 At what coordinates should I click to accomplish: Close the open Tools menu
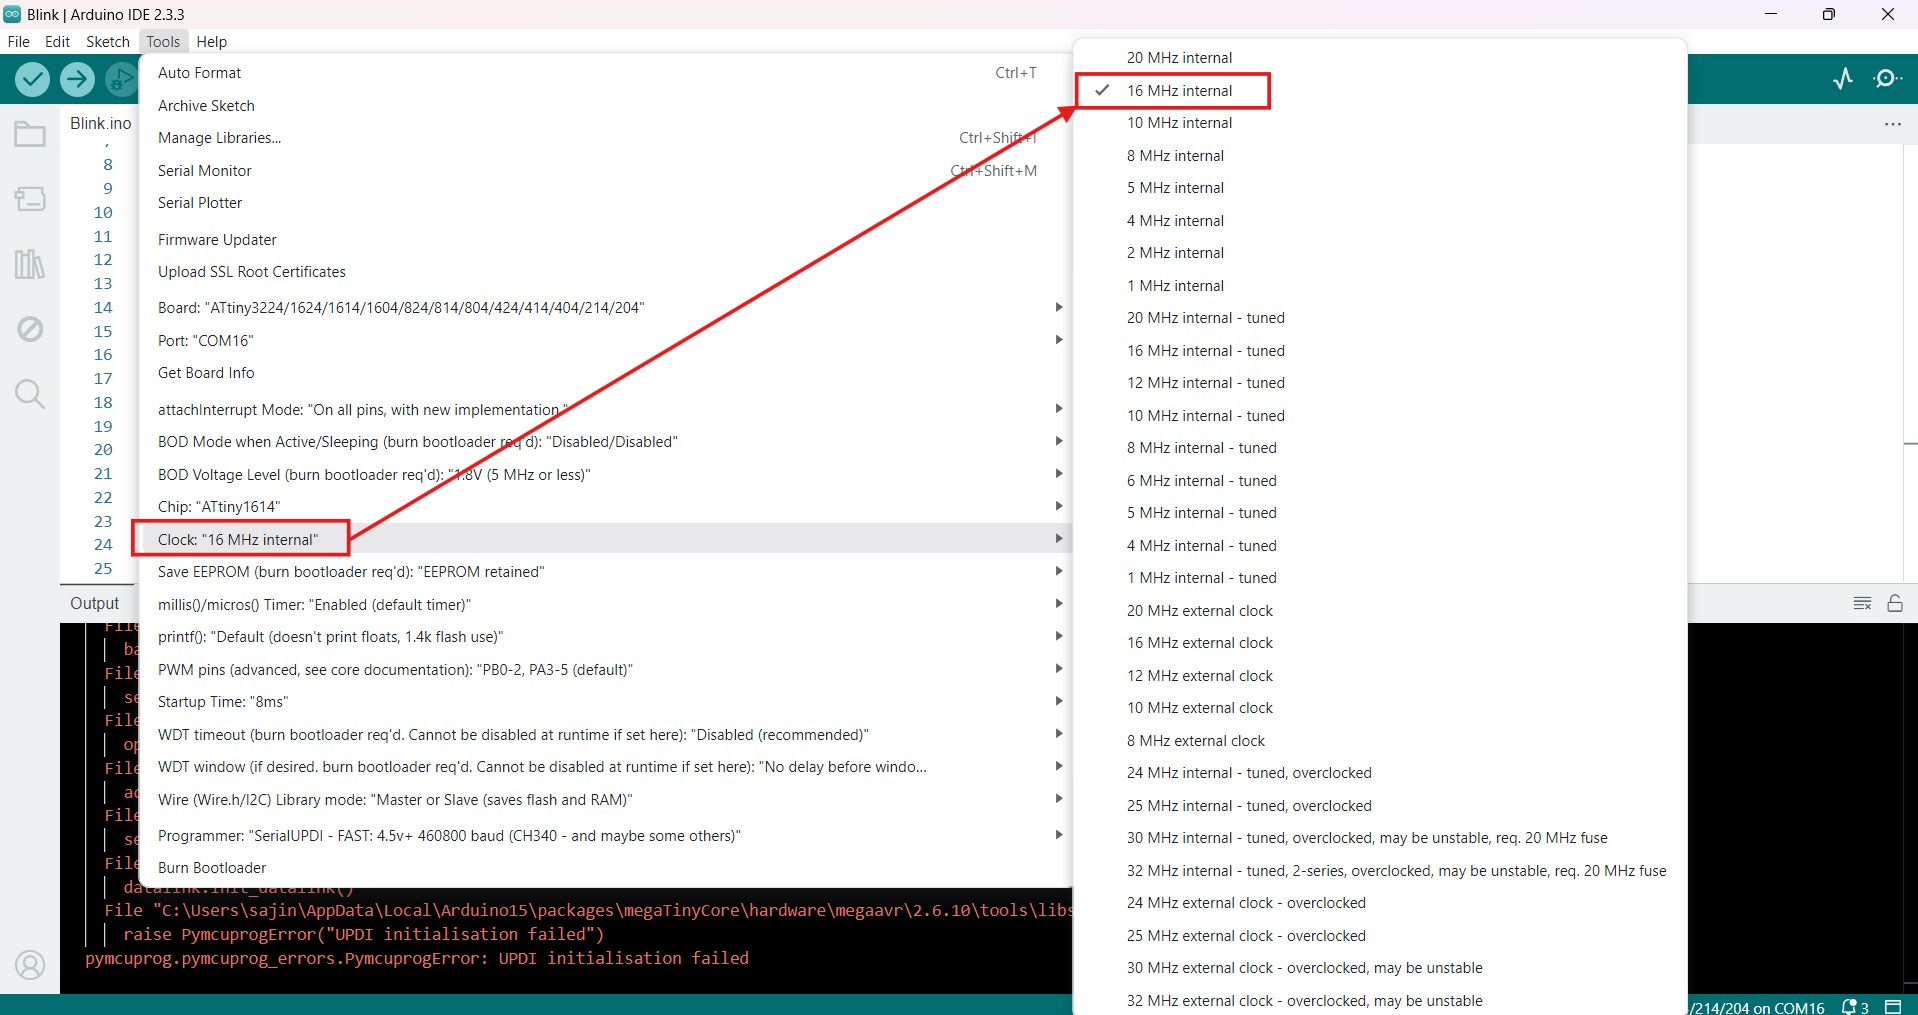coord(163,42)
